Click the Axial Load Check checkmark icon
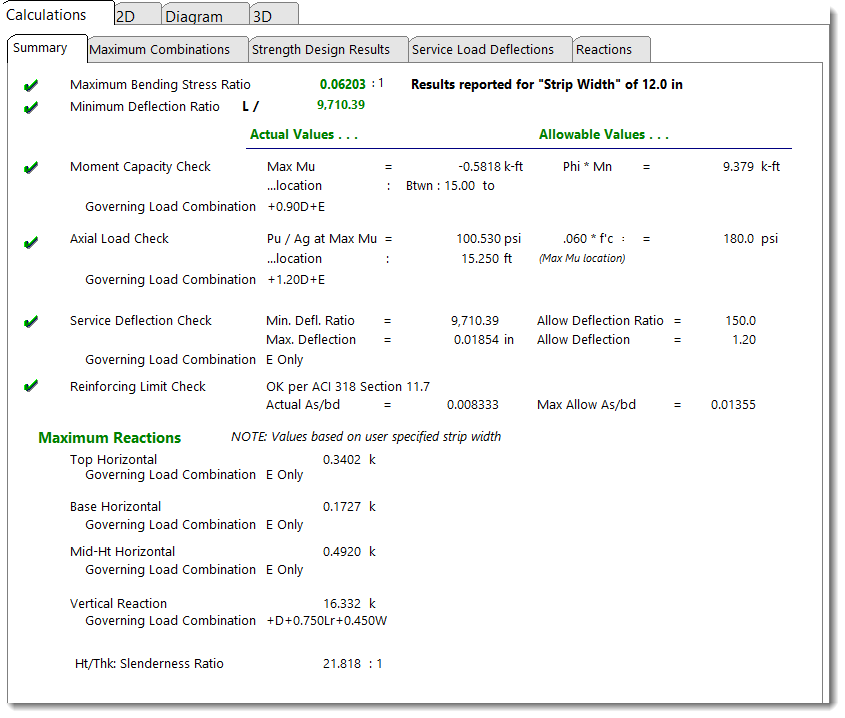This screenshot has height=718, width=845. click(x=31, y=240)
